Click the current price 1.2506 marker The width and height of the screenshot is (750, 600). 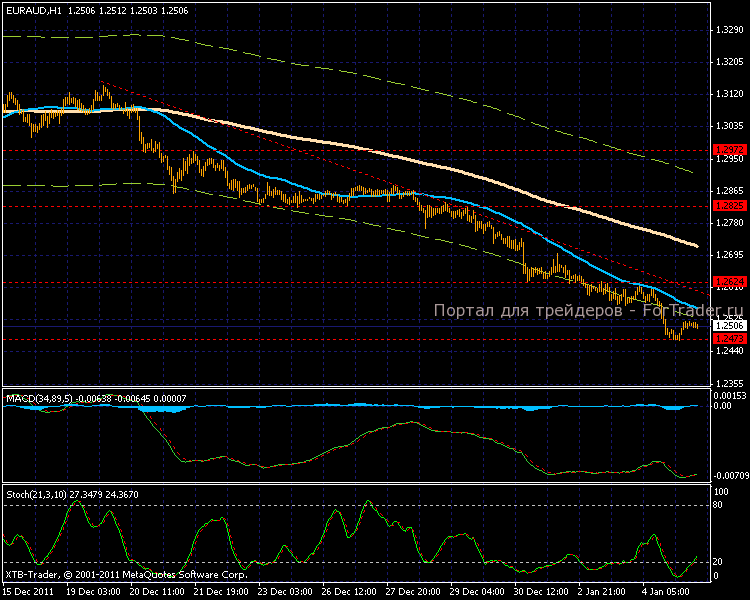tap(727, 326)
